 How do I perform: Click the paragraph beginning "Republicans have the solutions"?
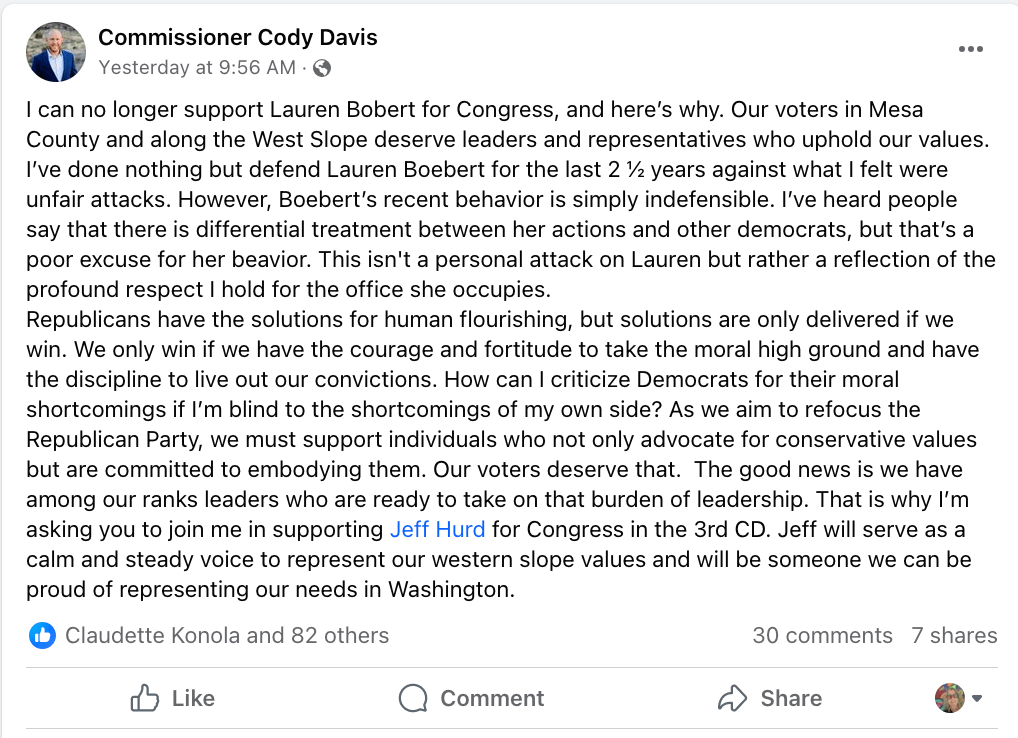click(x=490, y=320)
